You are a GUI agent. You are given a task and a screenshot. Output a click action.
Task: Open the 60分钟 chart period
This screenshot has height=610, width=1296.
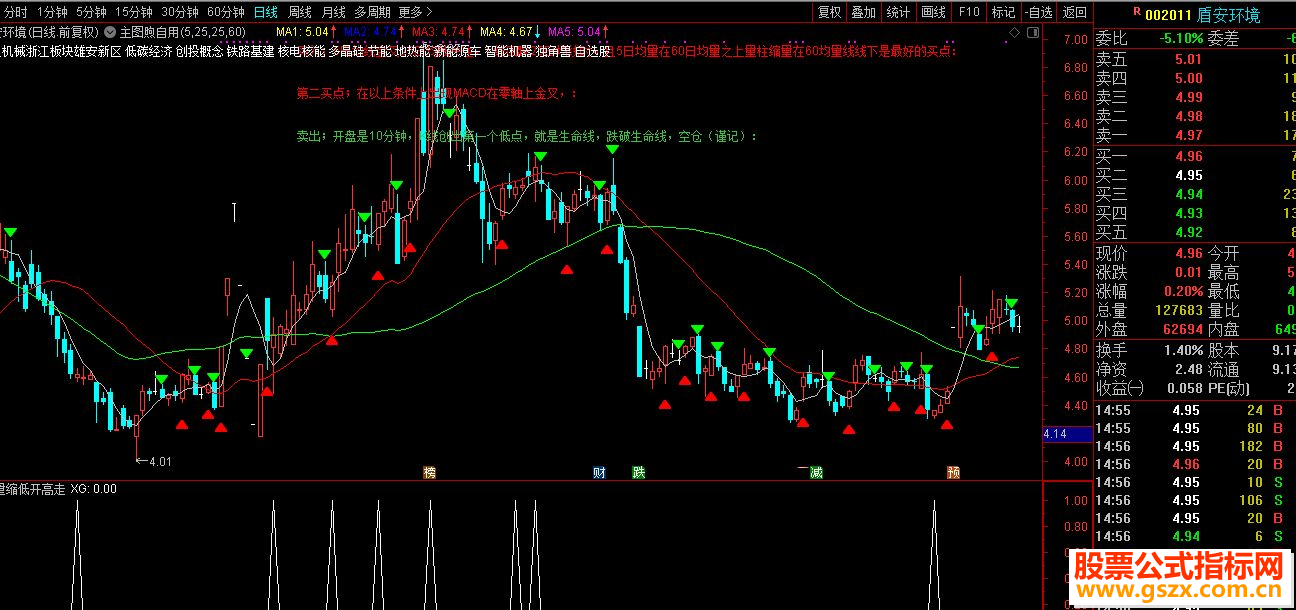[x=226, y=12]
